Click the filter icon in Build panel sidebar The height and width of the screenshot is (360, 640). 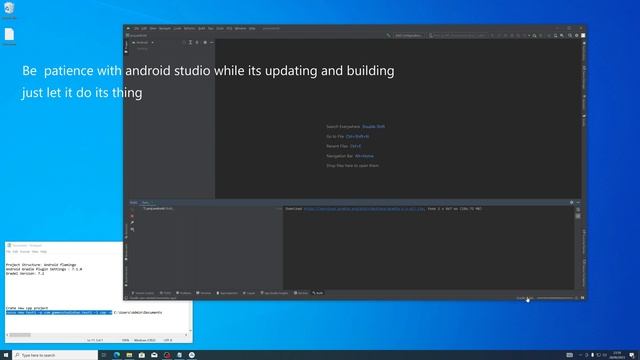pyautogui.click(x=132, y=229)
